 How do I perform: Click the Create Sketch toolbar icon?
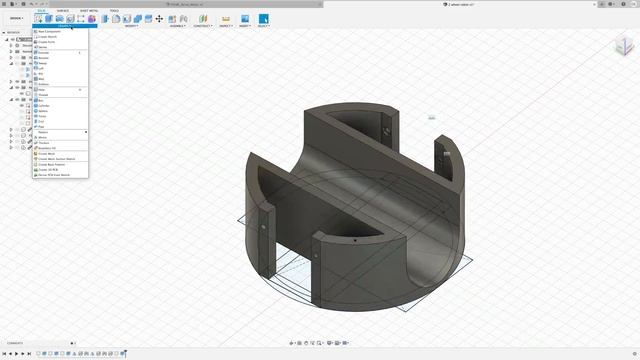[x=38, y=19]
